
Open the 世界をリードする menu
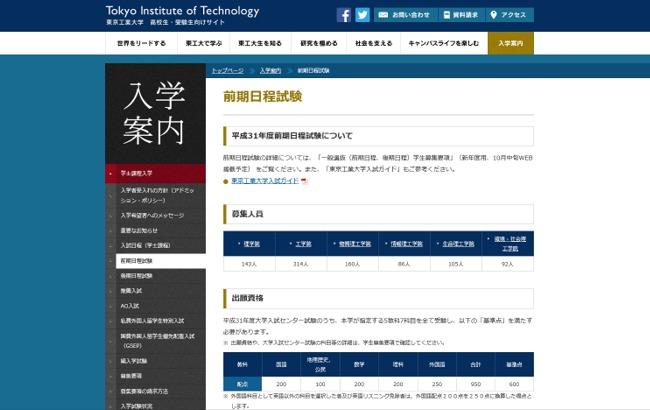click(x=141, y=43)
